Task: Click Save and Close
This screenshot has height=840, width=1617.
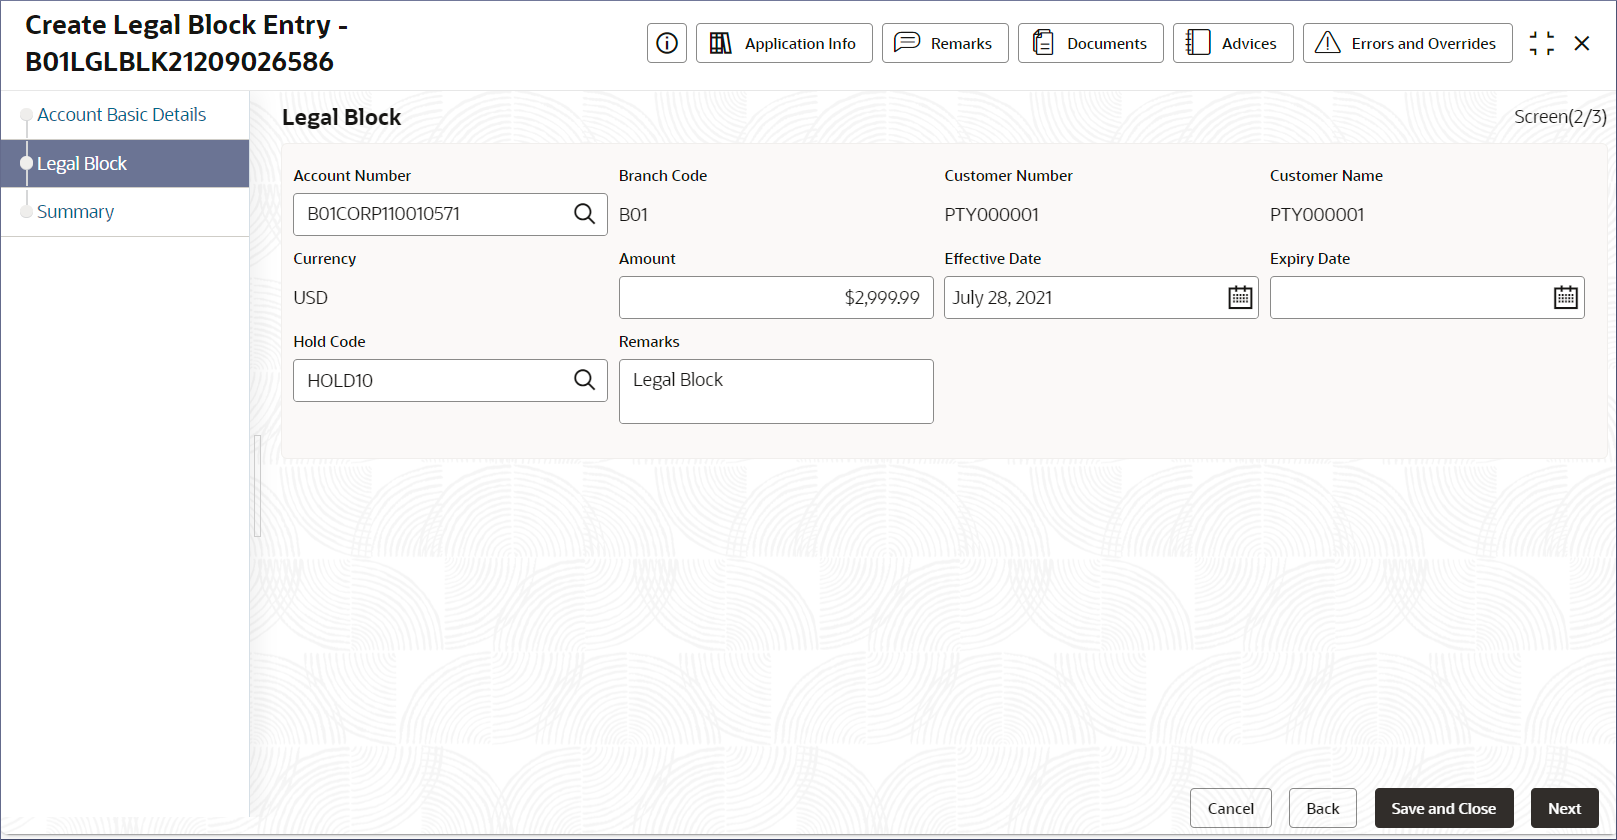Action: pos(1443,808)
